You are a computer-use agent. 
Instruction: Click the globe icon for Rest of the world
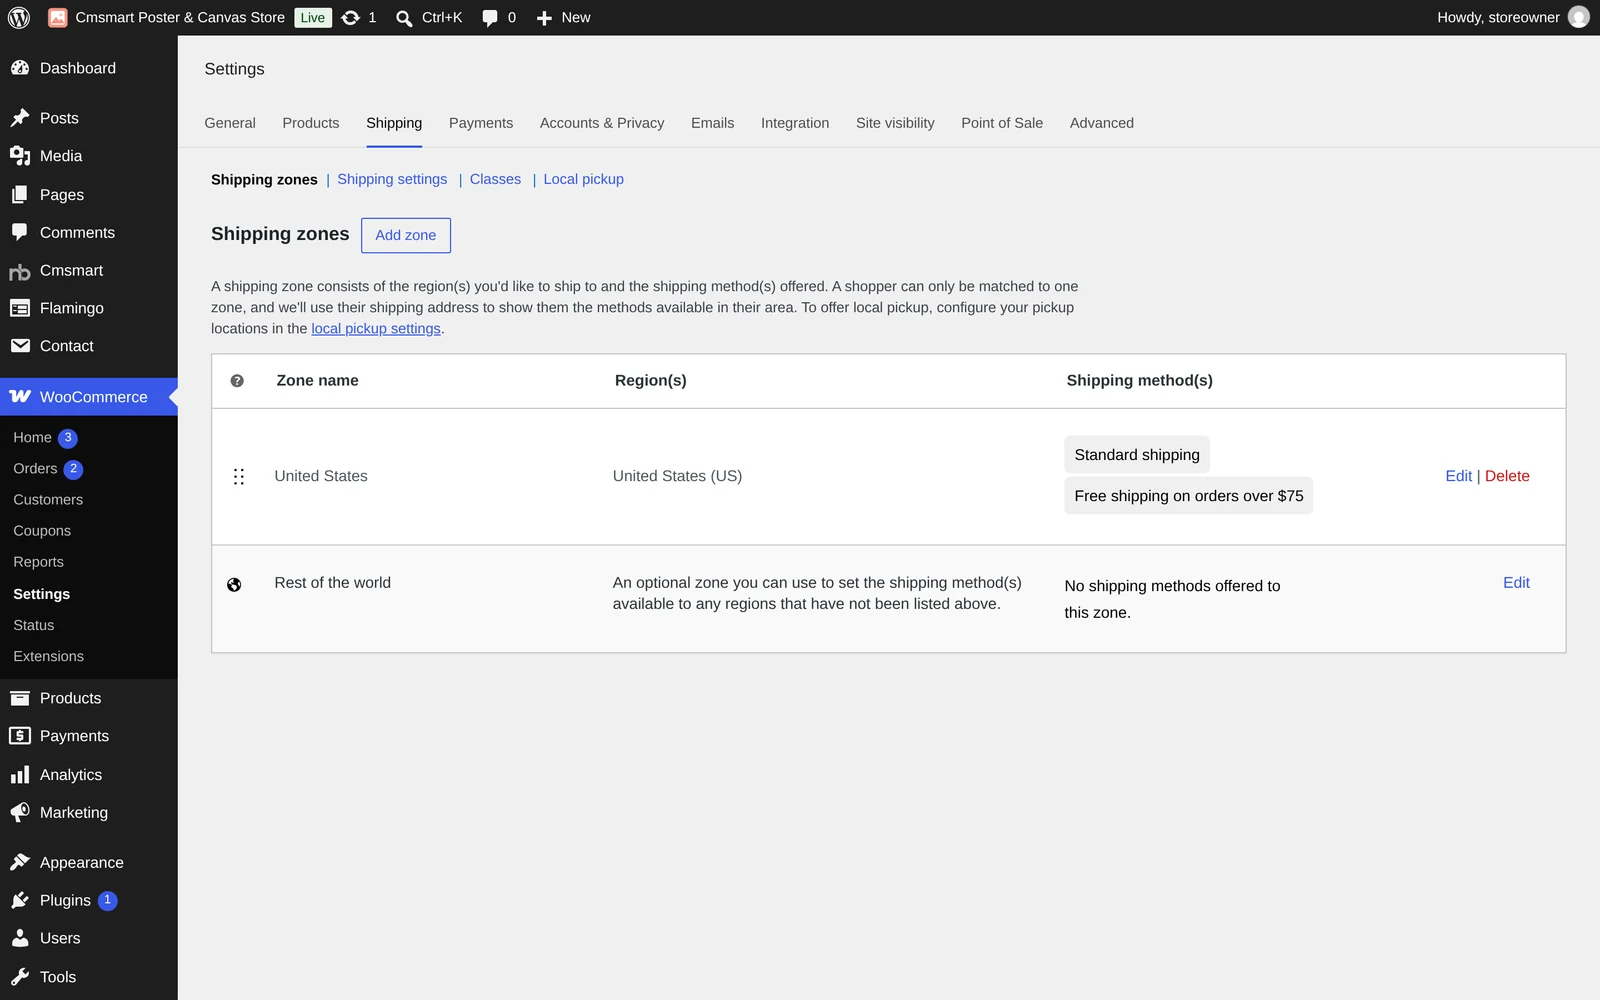pos(234,585)
